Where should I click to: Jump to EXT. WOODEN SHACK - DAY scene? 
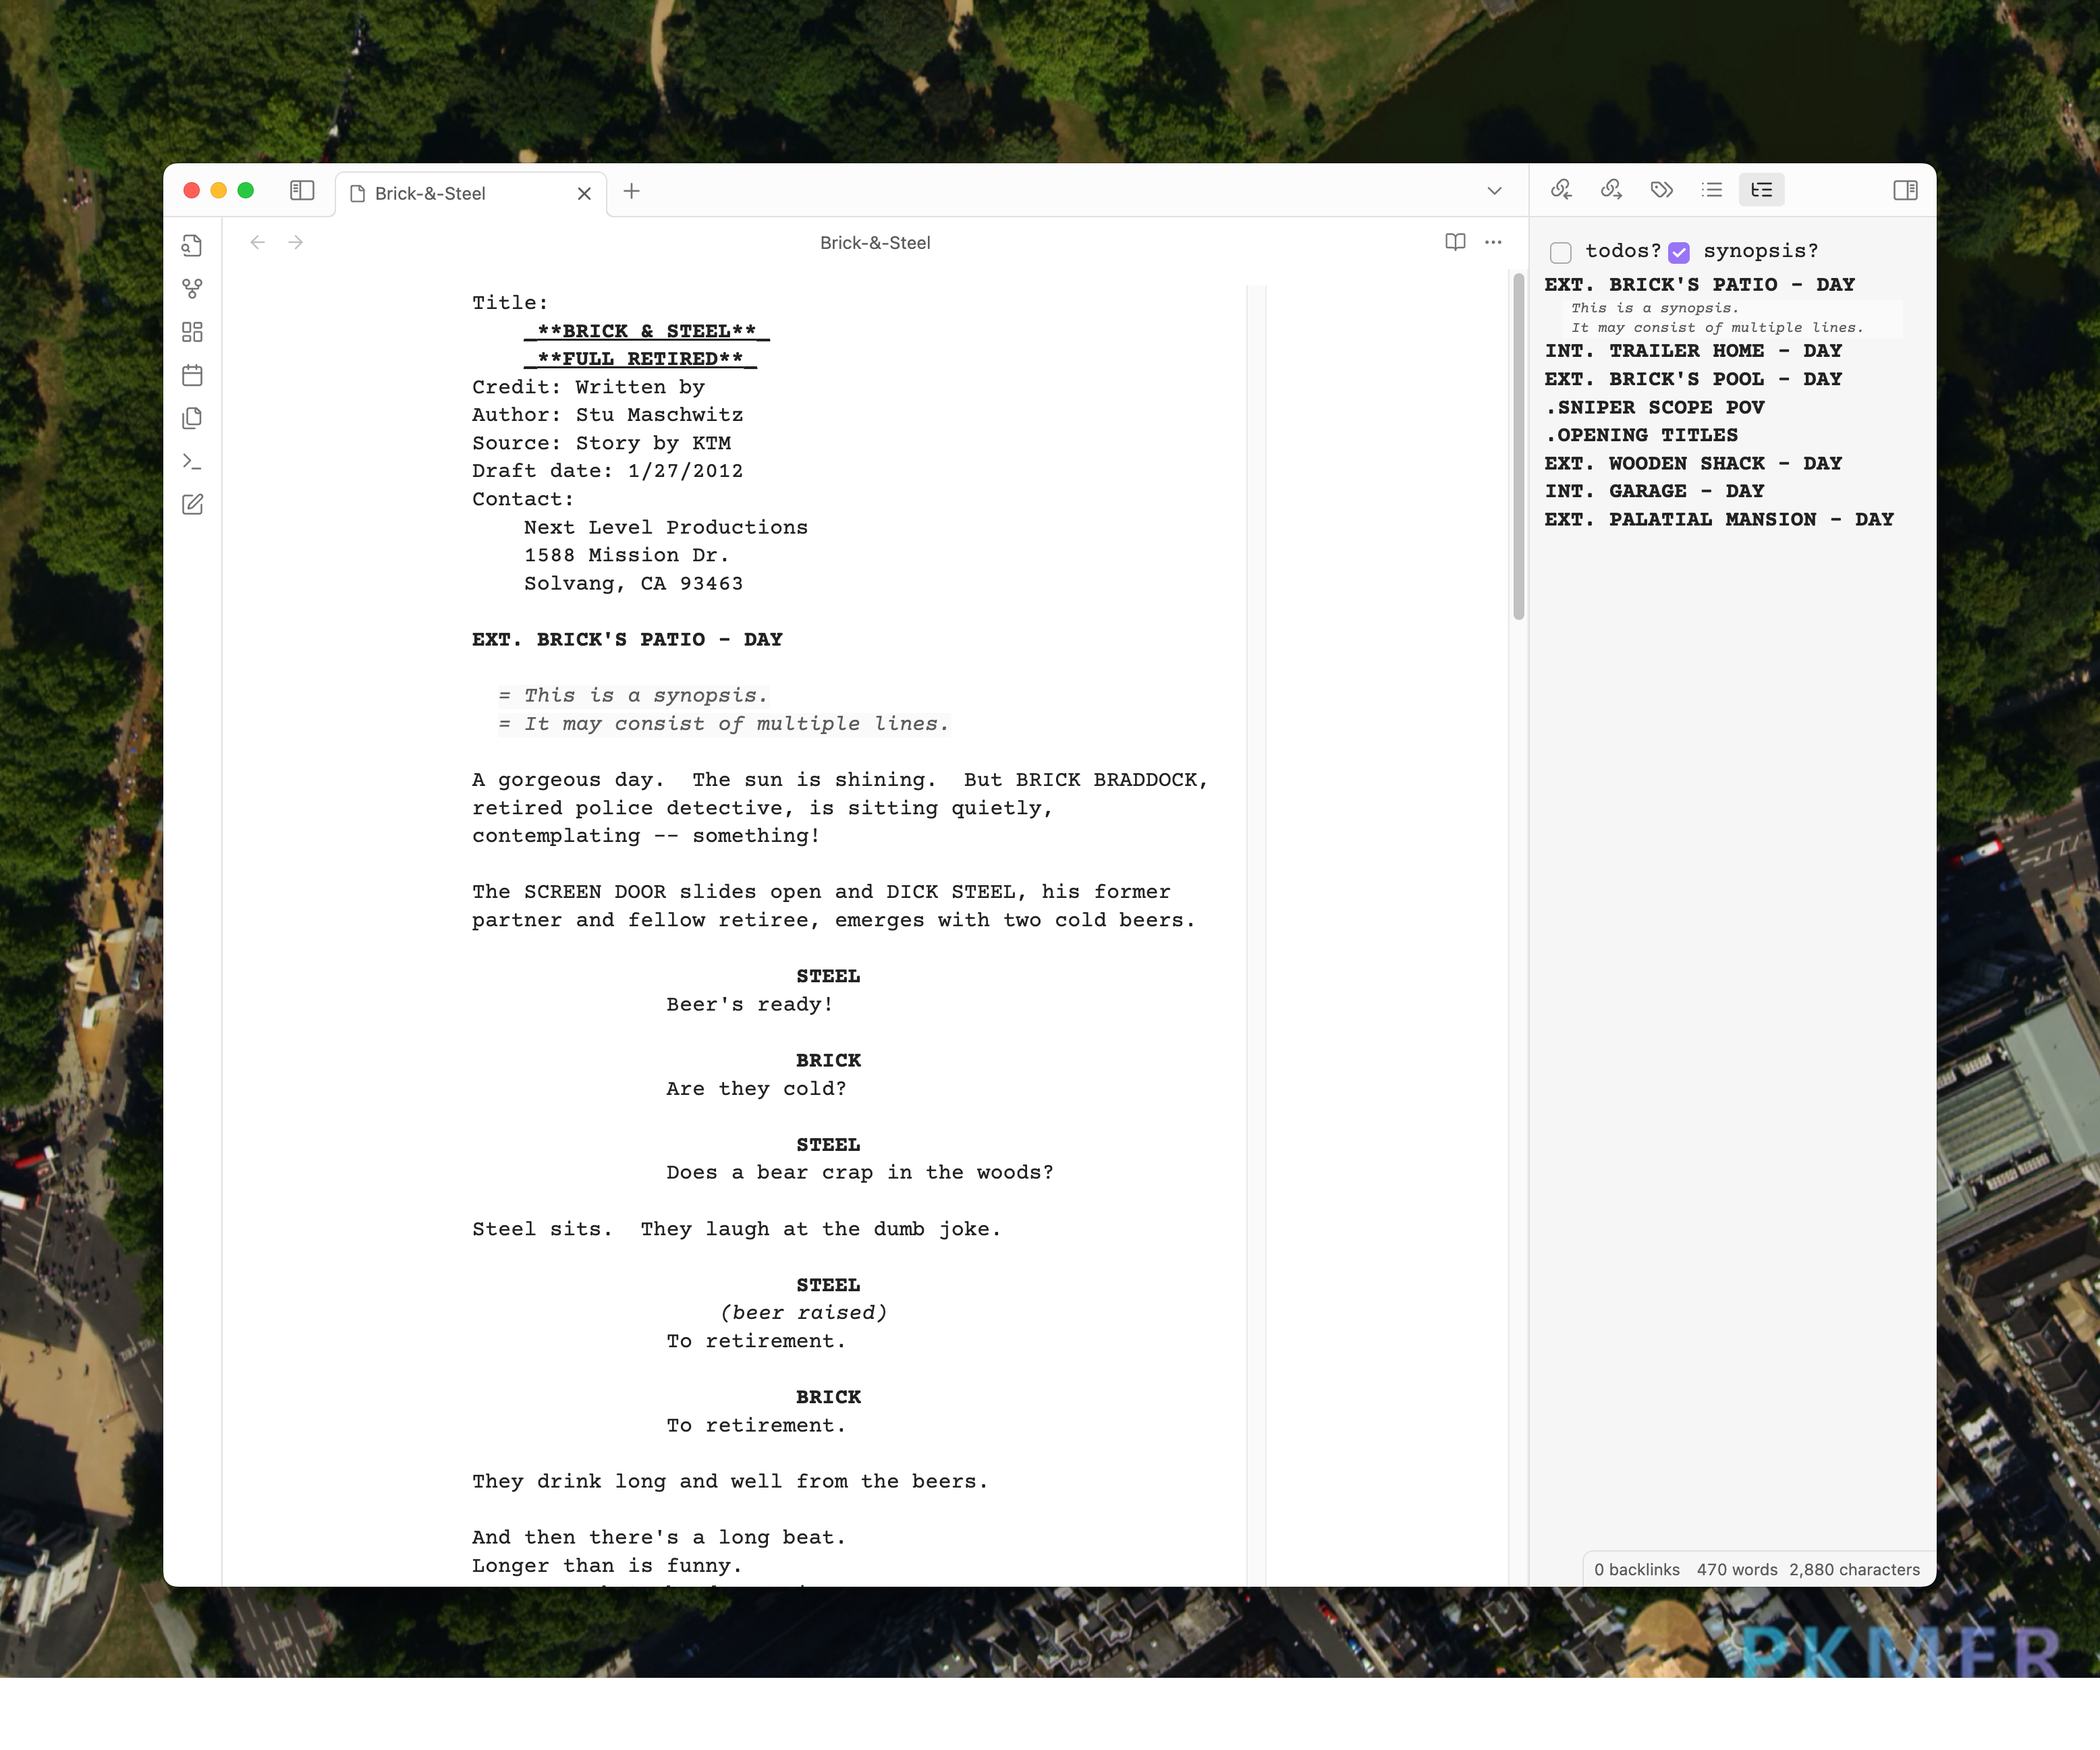point(1693,463)
